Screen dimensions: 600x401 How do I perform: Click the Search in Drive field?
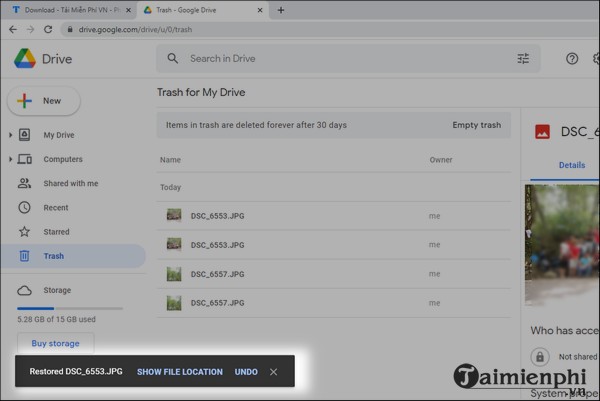point(348,59)
